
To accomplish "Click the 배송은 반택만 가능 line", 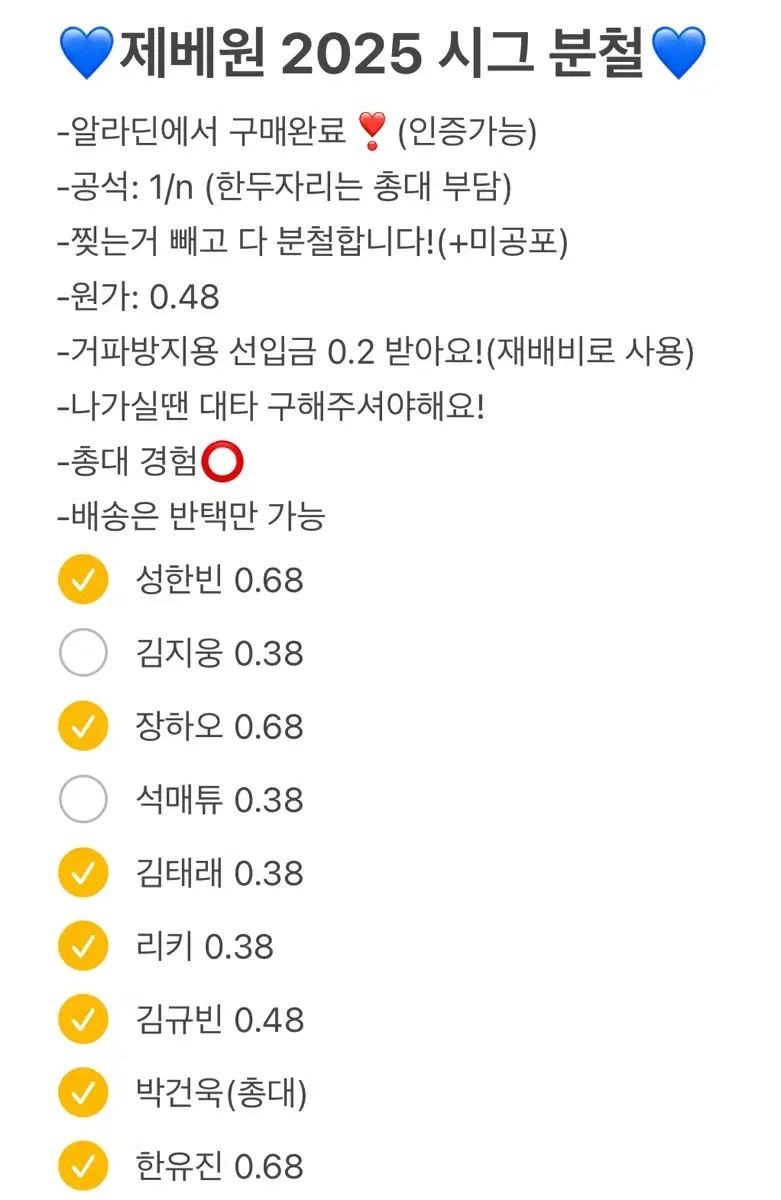I will click(x=192, y=517).
